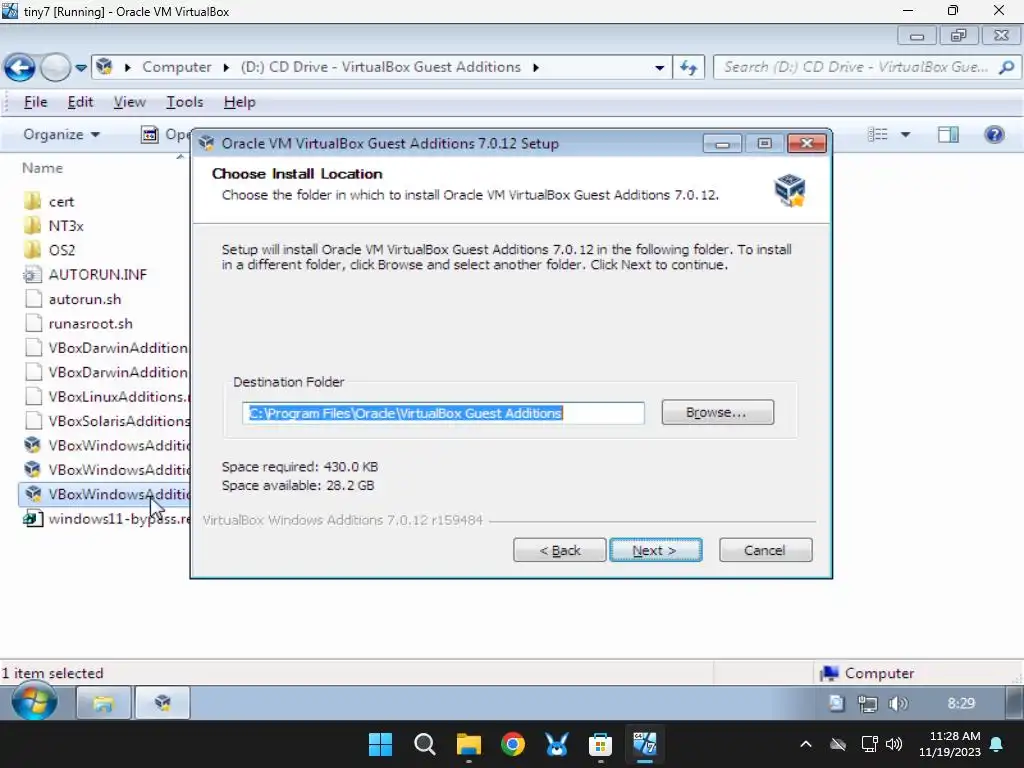The height and width of the screenshot is (768, 1024).
Task: Open the Organize dropdown
Action: (x=61, y=135)
